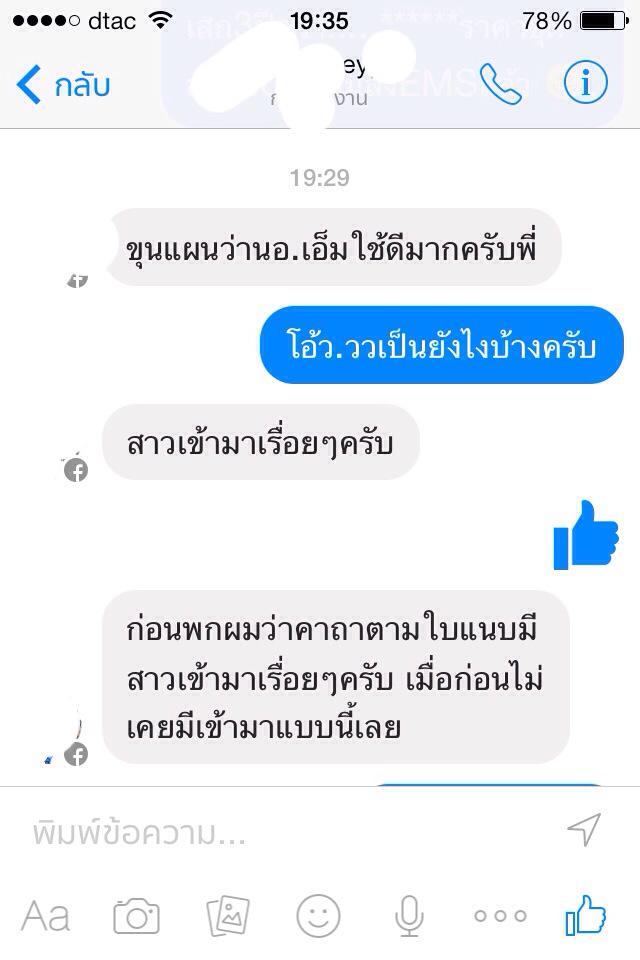
Task: Tap the microphone voice message icon
Action: (x=408, y=916)
